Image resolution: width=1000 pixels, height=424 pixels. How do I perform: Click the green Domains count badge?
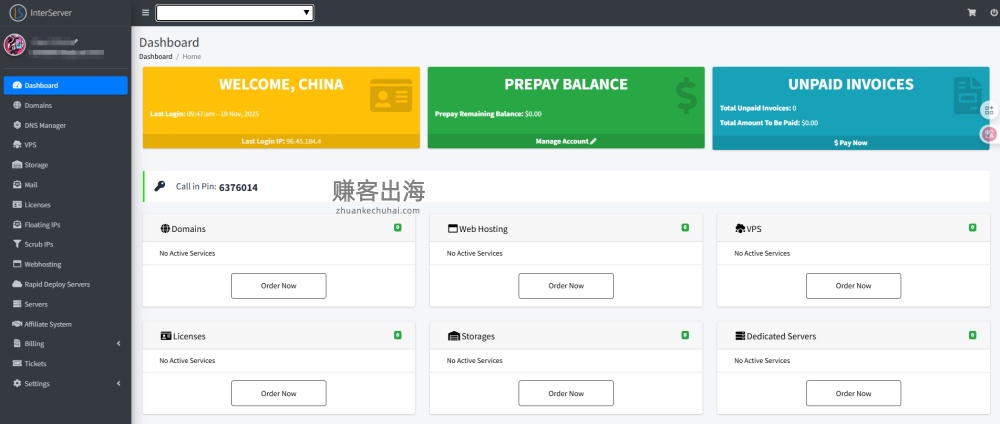(397, 228)
